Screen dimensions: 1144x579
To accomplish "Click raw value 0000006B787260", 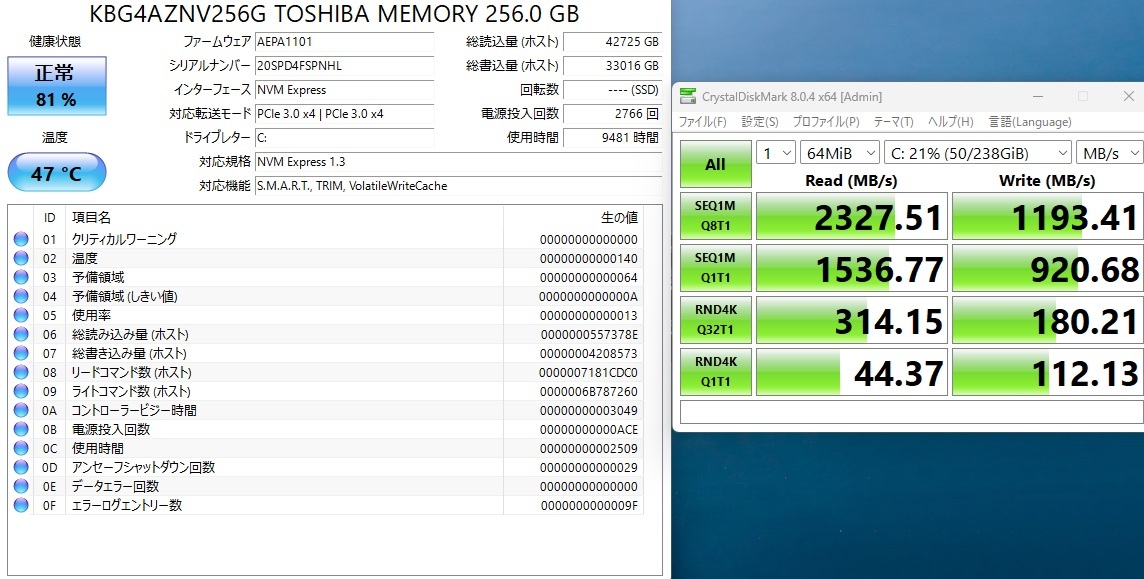I will (588, 392).
